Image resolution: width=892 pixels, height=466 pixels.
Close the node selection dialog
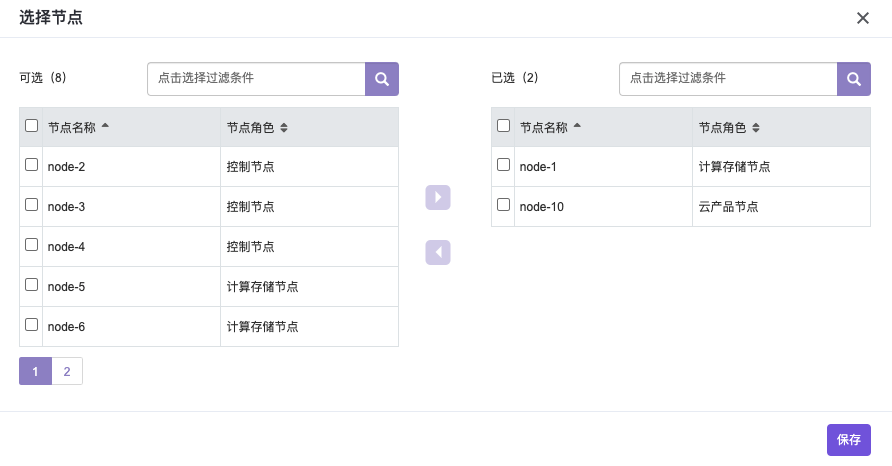pyautogui.click(x=862, y=18)
